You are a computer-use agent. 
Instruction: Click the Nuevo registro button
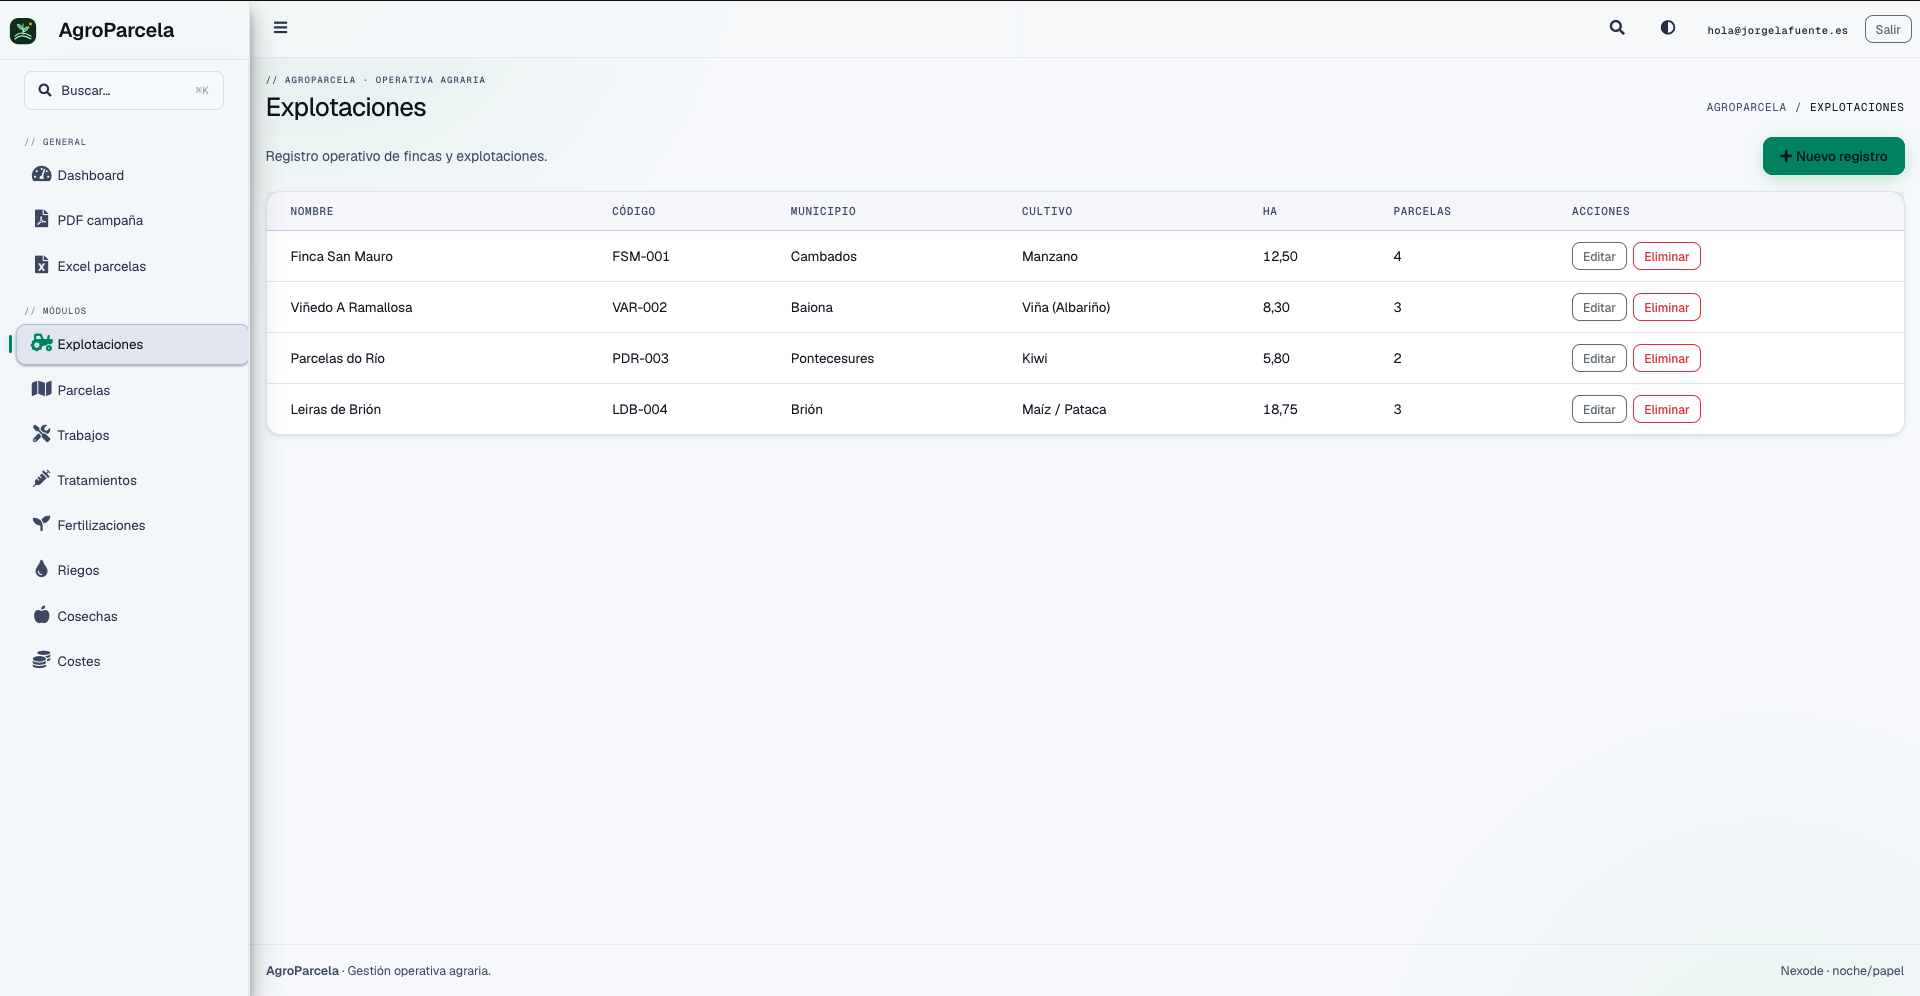click(1833, 156)
